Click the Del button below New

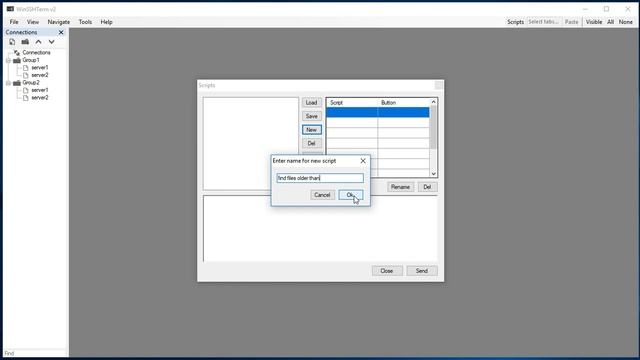coord(311,143)
